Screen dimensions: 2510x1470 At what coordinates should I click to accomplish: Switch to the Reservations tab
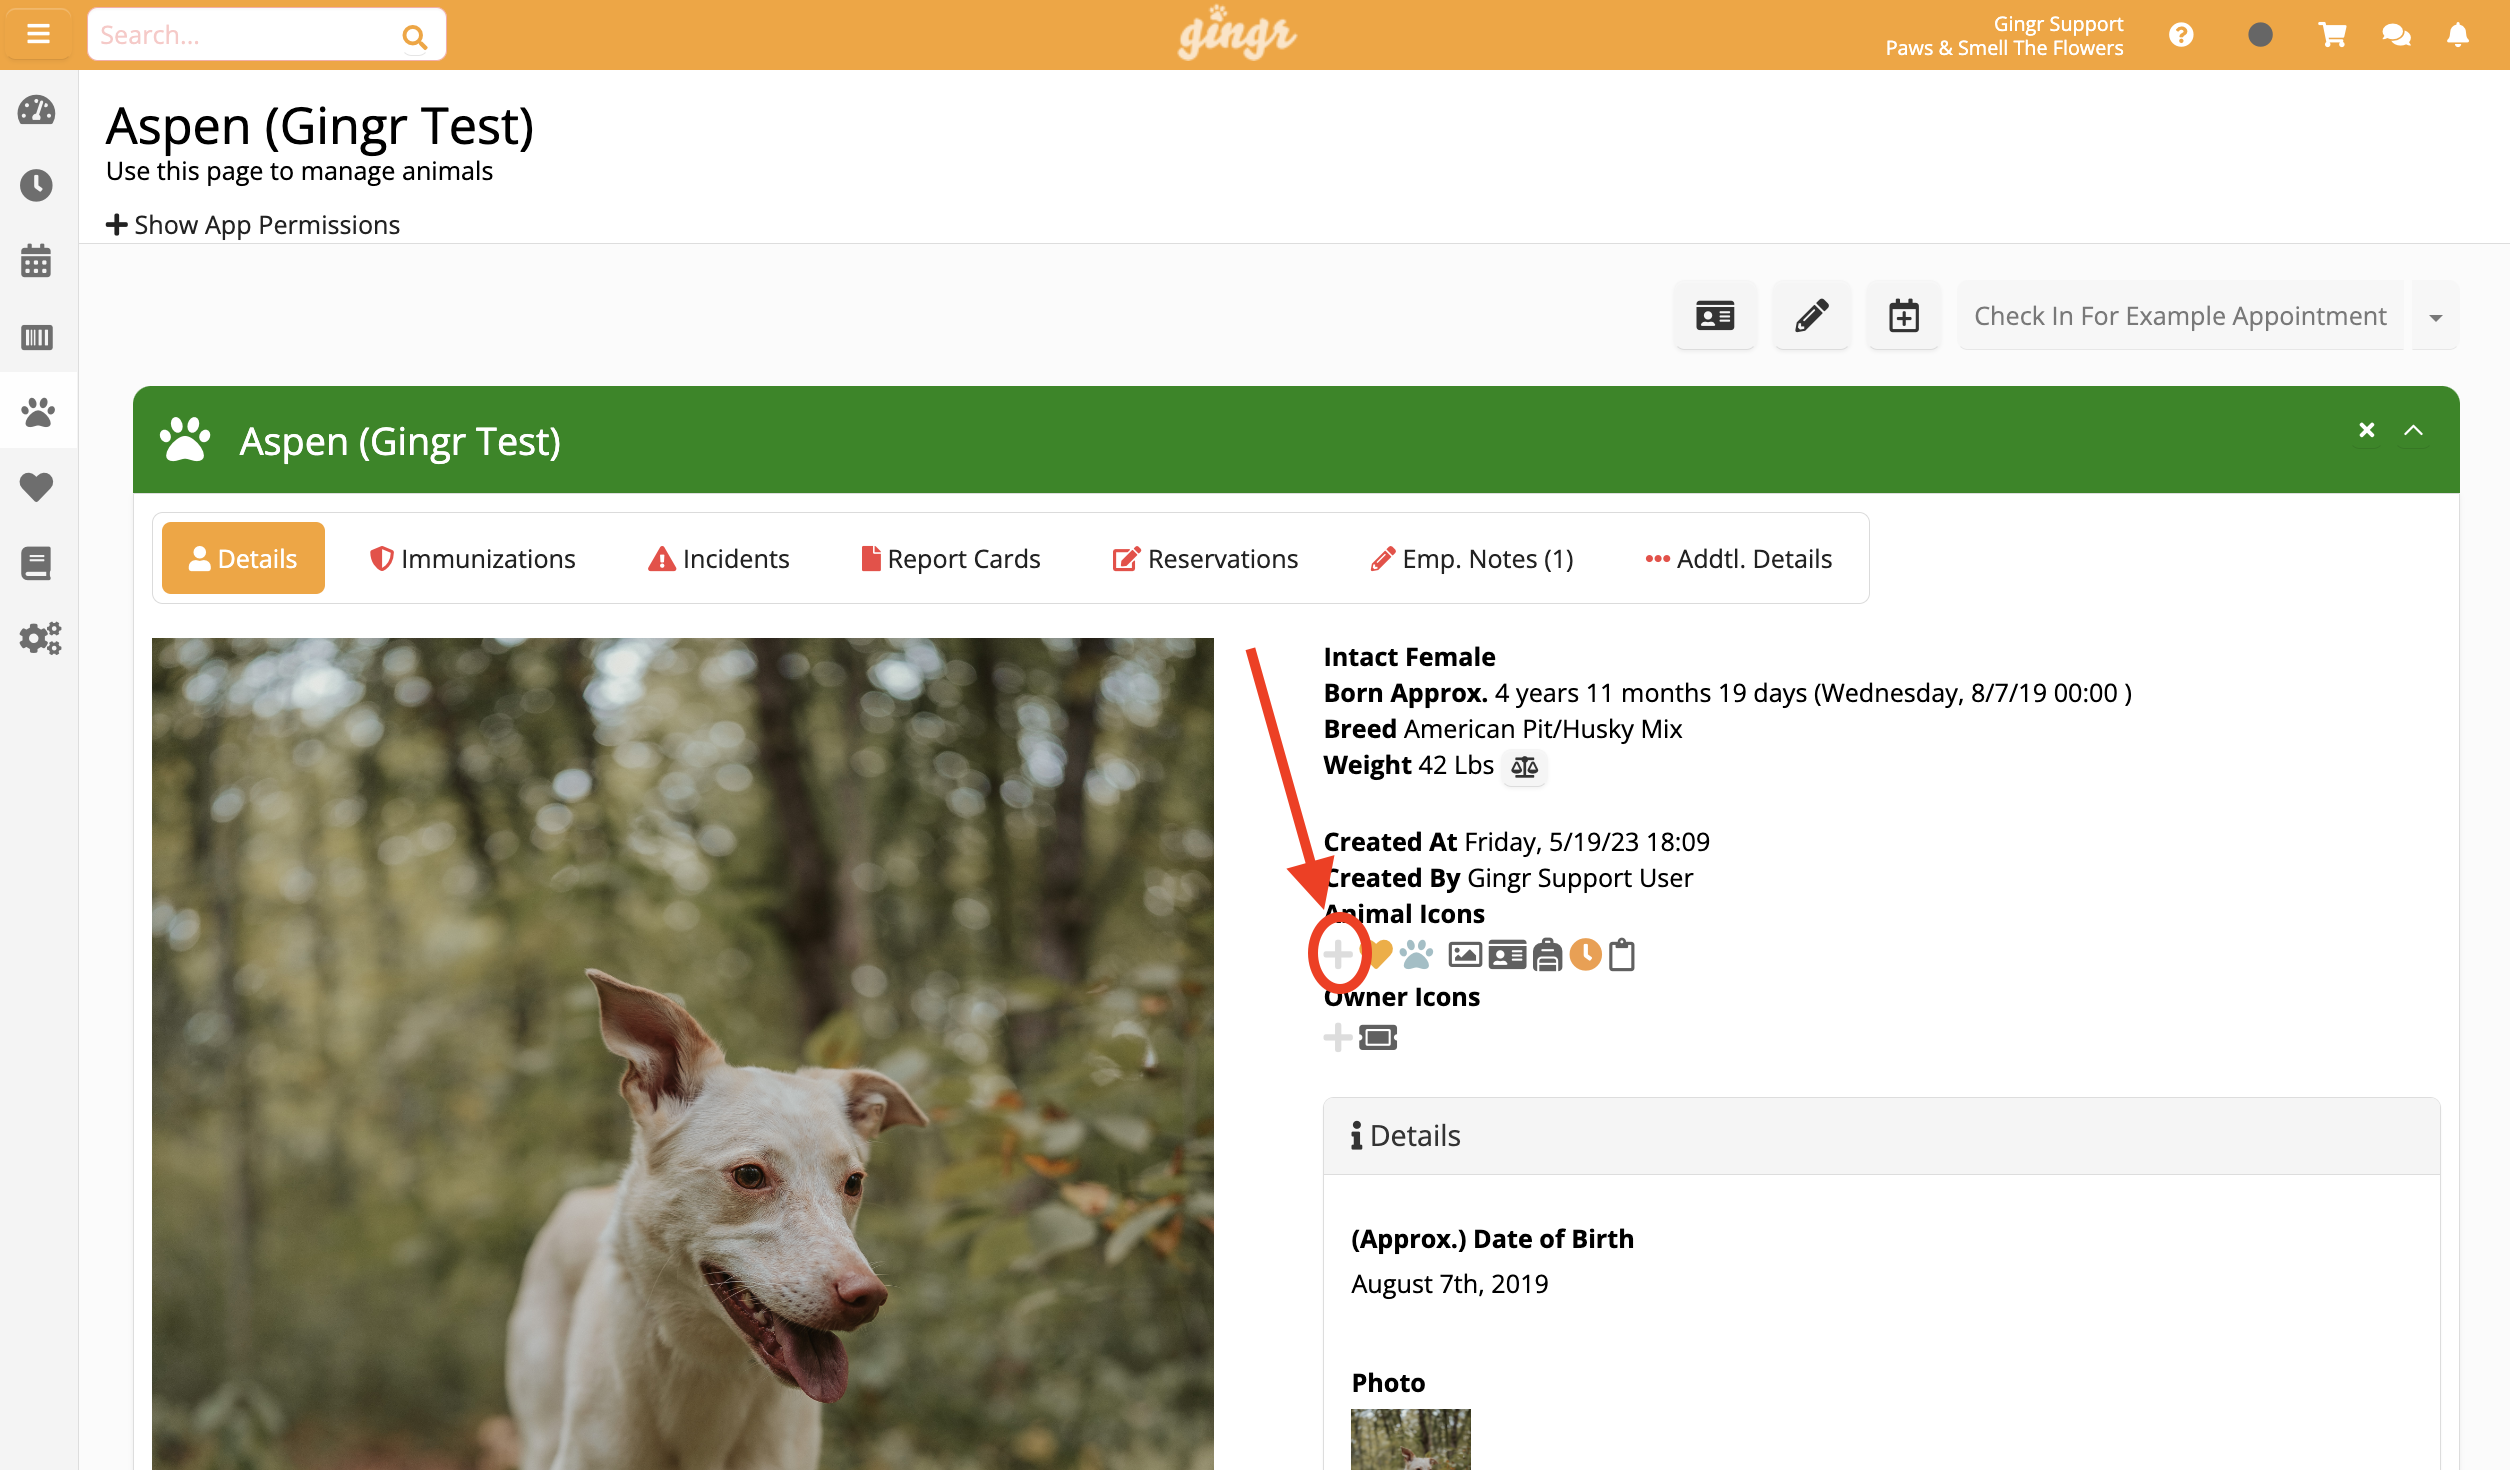coord(1205,558)
